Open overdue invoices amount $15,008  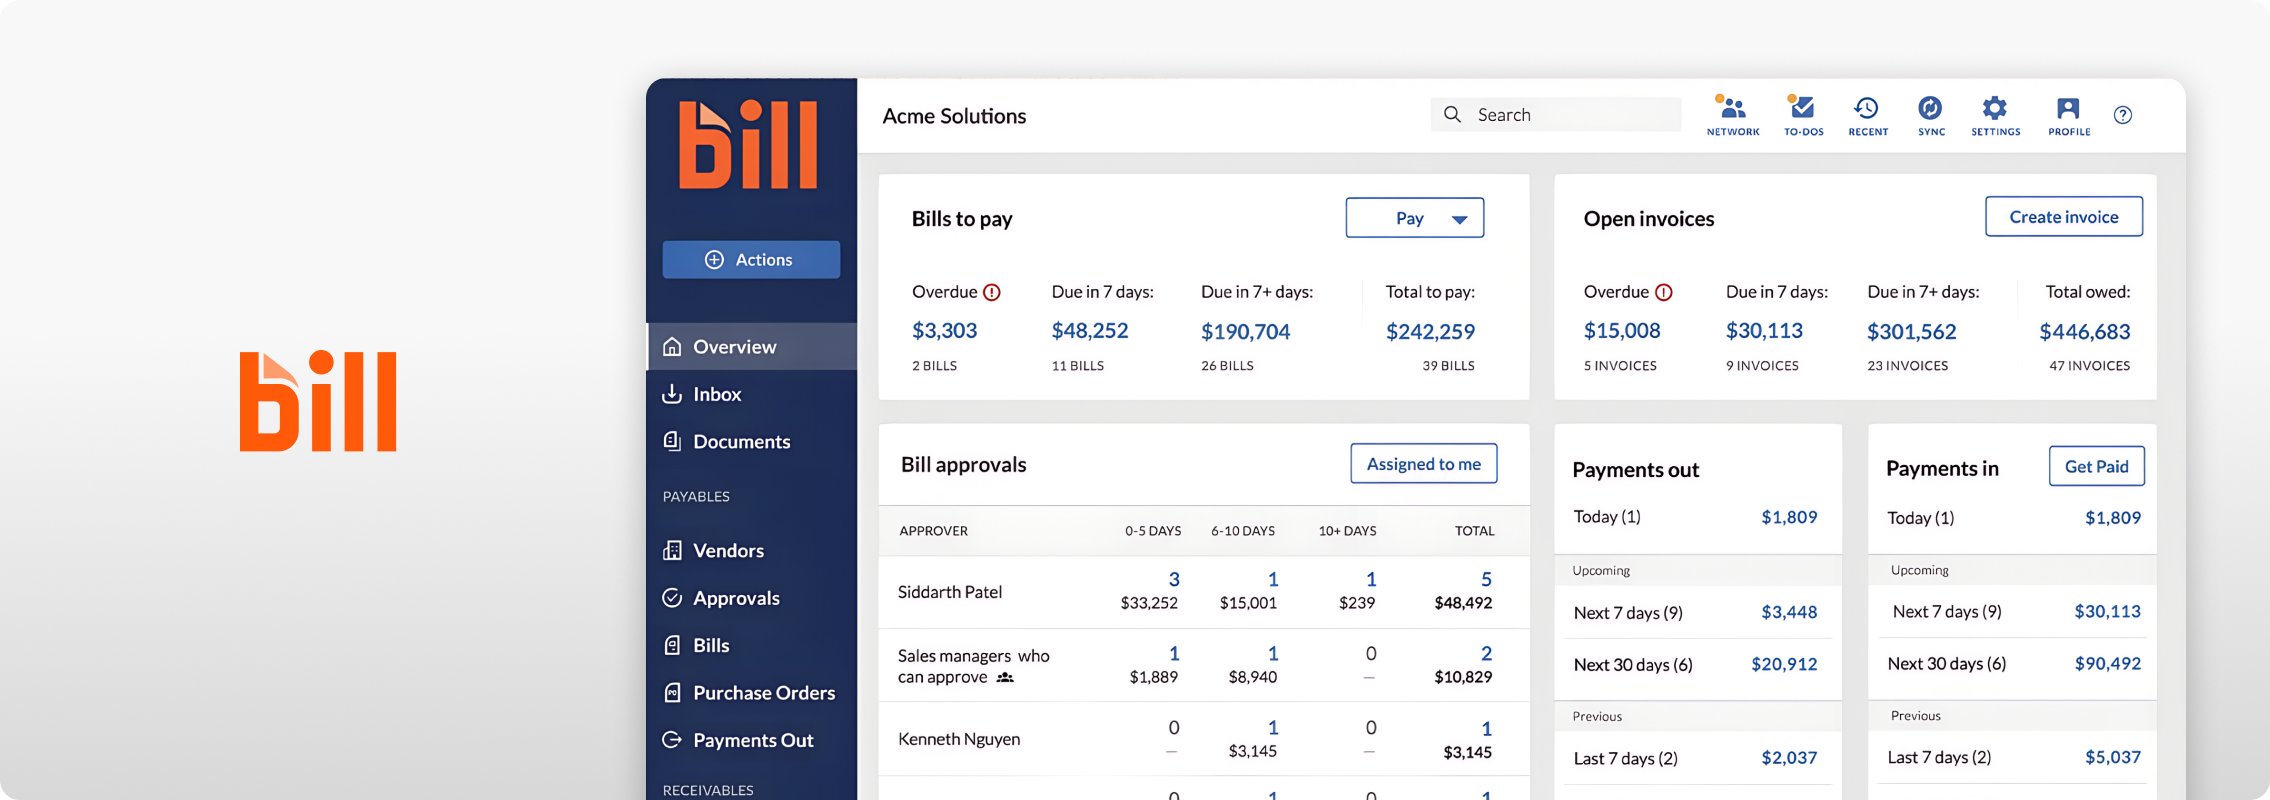pos(1622,330)
